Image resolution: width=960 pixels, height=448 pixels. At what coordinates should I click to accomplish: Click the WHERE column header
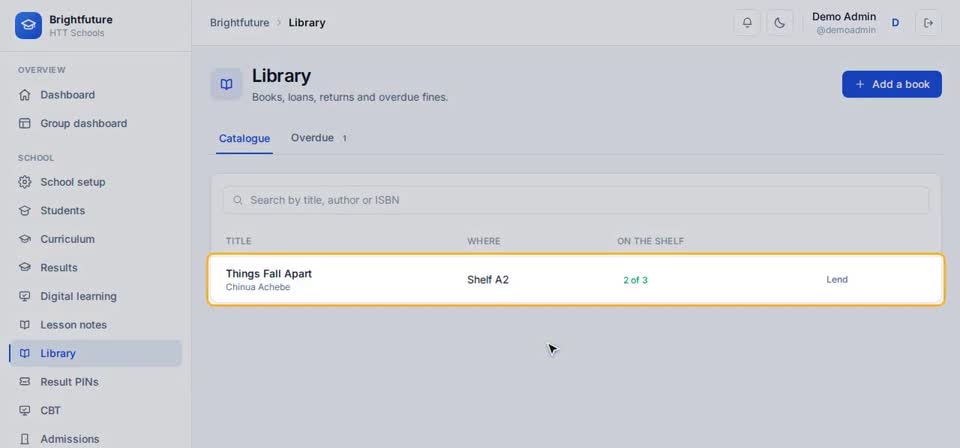click(x=484, y=241)
